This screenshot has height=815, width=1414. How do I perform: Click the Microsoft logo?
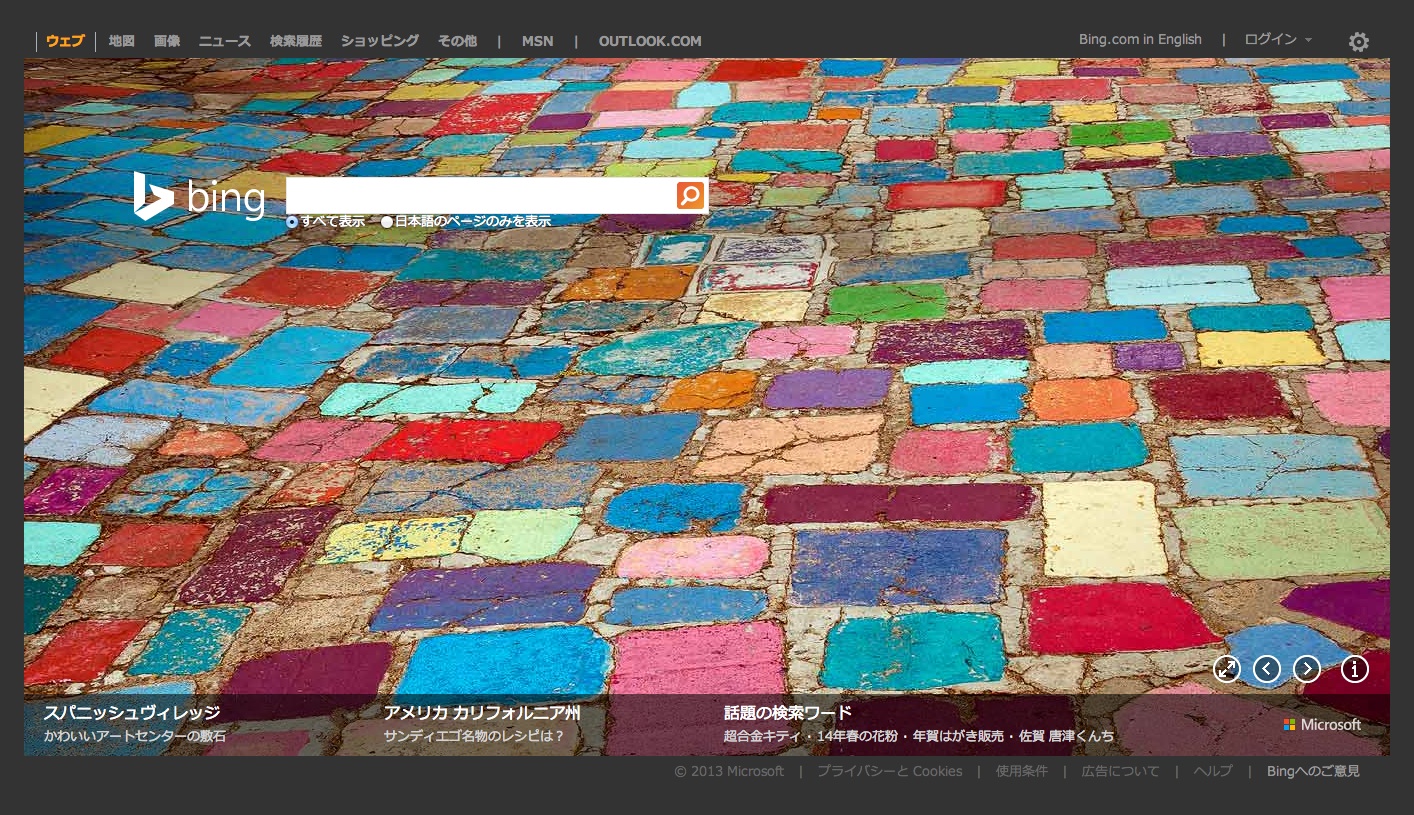tap(1322, 725)
